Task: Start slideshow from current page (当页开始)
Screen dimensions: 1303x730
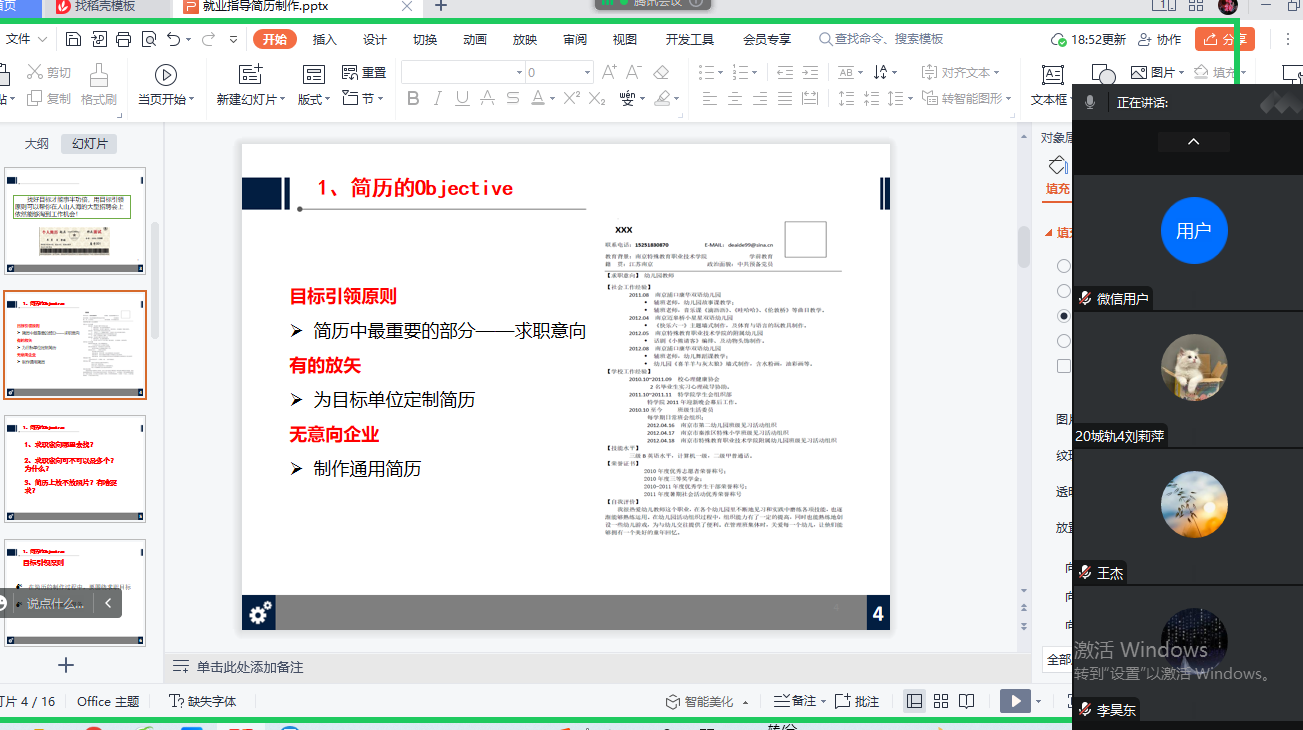Action: [x=166, y=75]
